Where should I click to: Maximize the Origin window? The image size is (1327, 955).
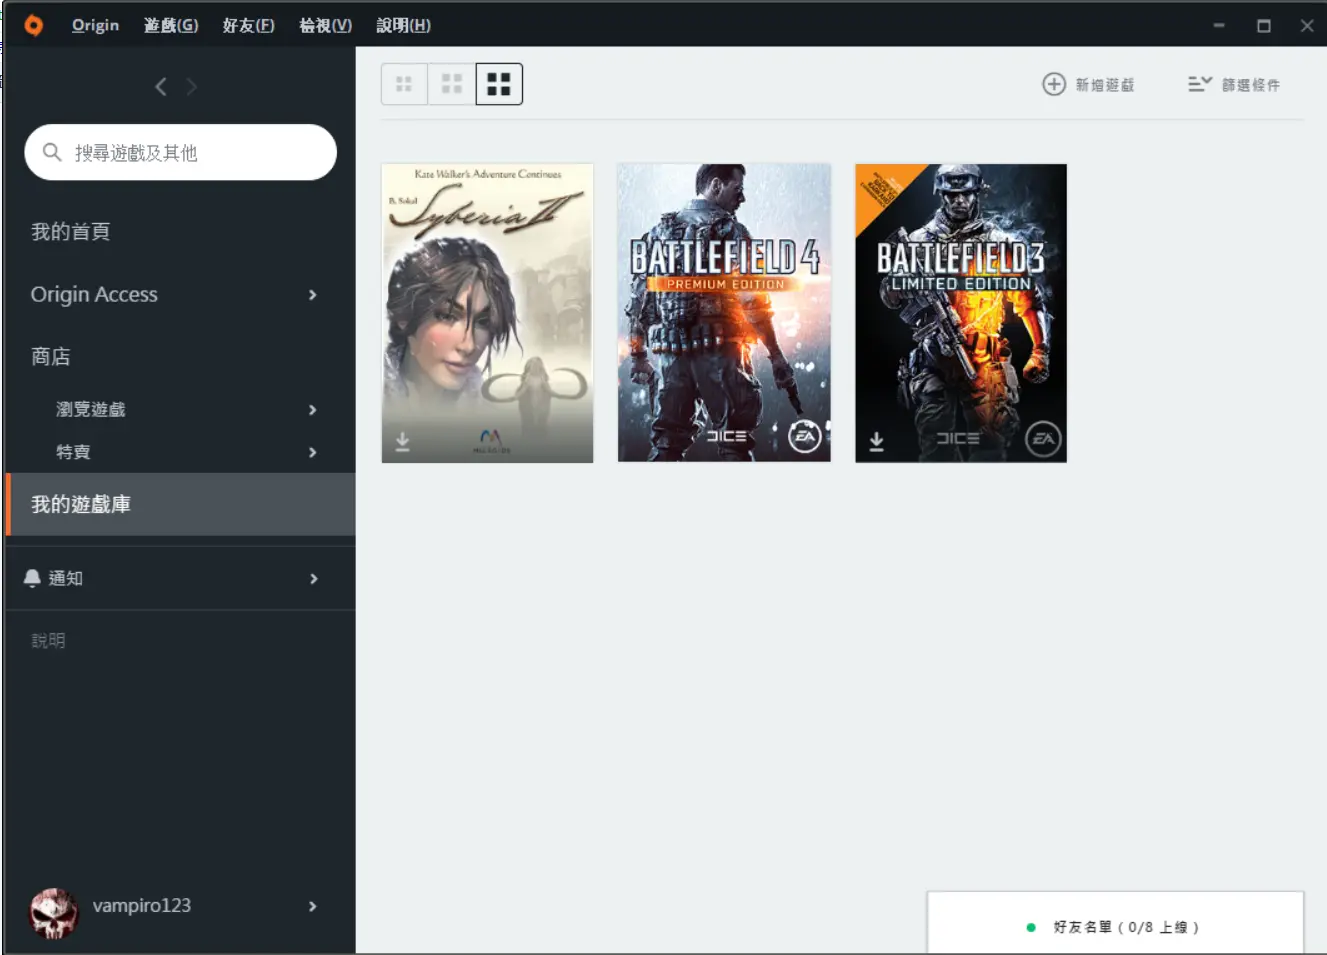pyautogui.click(x=1264, y=25)
